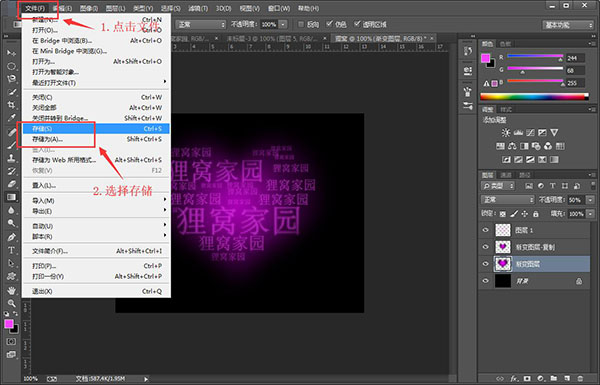Select the Custom Shape tool

pos(11,276)
